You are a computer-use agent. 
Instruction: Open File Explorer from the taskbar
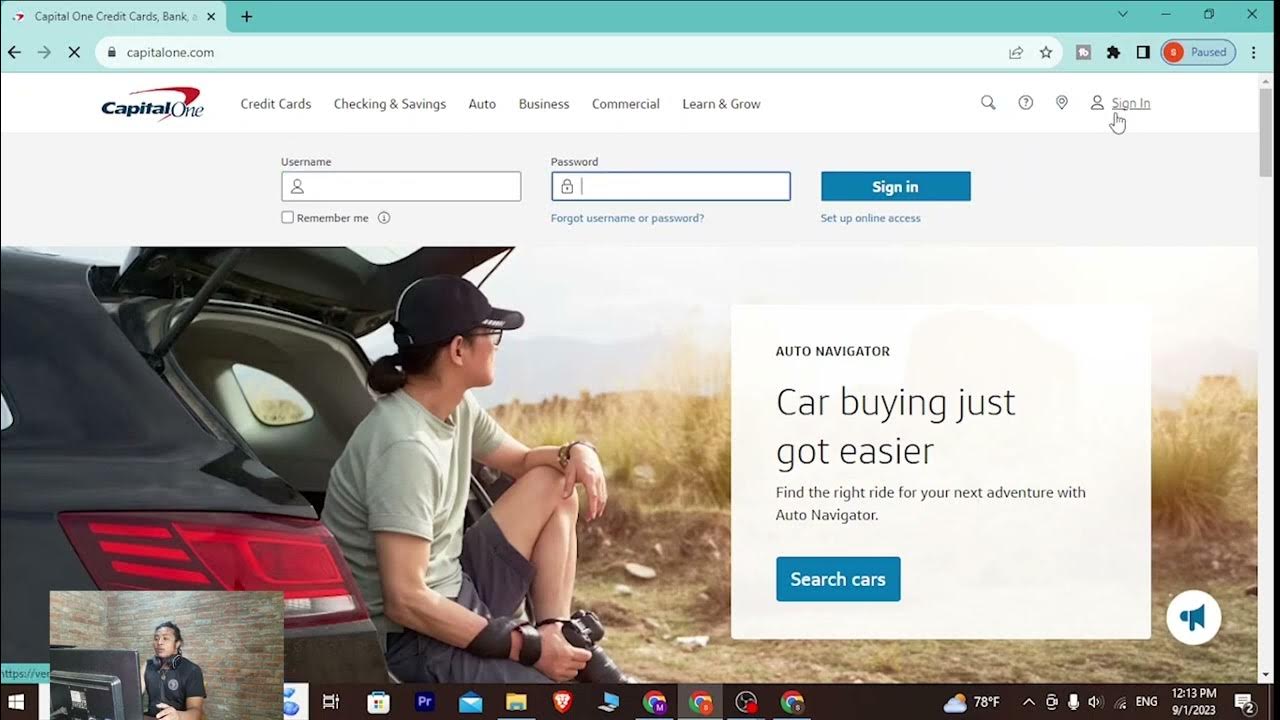pyautogui.click(x=516, y=702)
